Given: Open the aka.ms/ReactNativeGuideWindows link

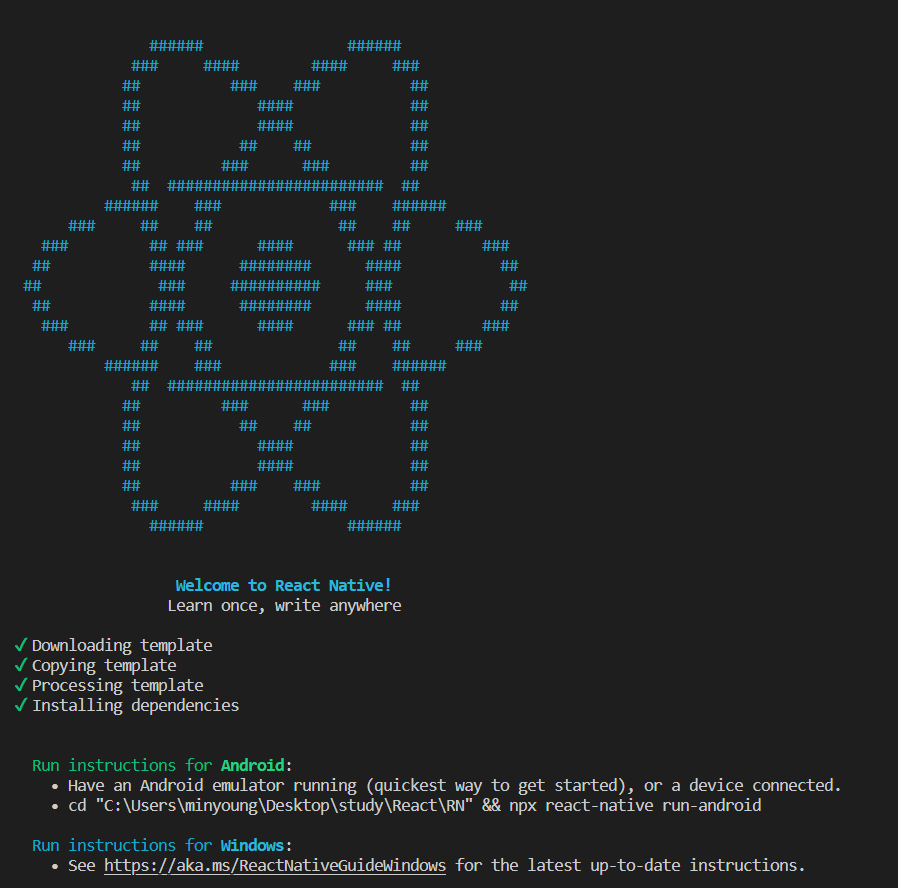Looking at the screenshot, I should pyautogui.click(x=275, y=865).
